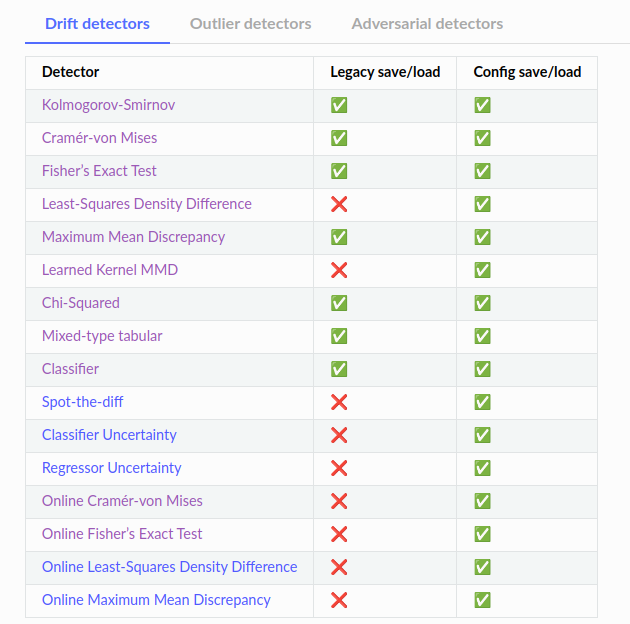Screen dimensions: 630x624
Task: Open the Learned Kernel MMD link
Action: coord(110,270)
